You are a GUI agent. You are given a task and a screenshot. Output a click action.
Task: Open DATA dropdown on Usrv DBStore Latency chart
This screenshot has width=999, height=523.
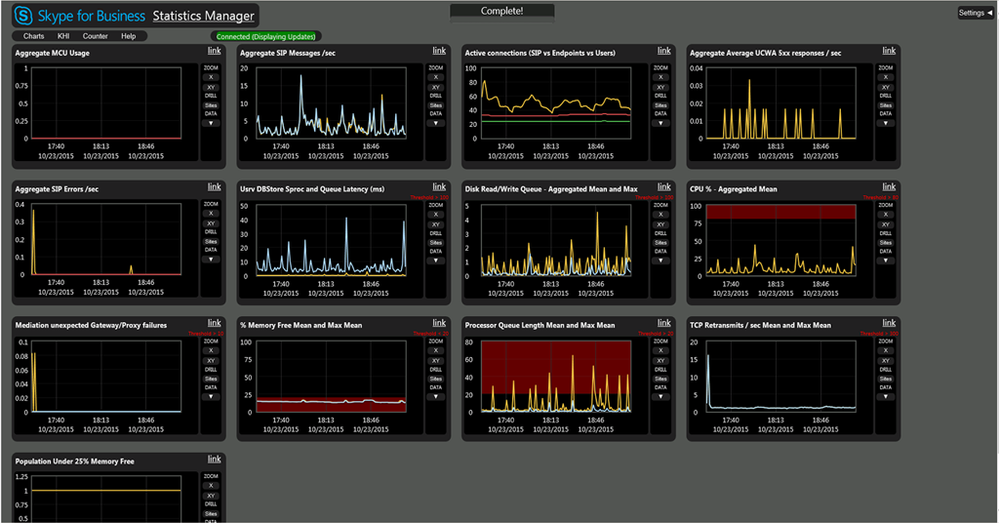(436, 261)
